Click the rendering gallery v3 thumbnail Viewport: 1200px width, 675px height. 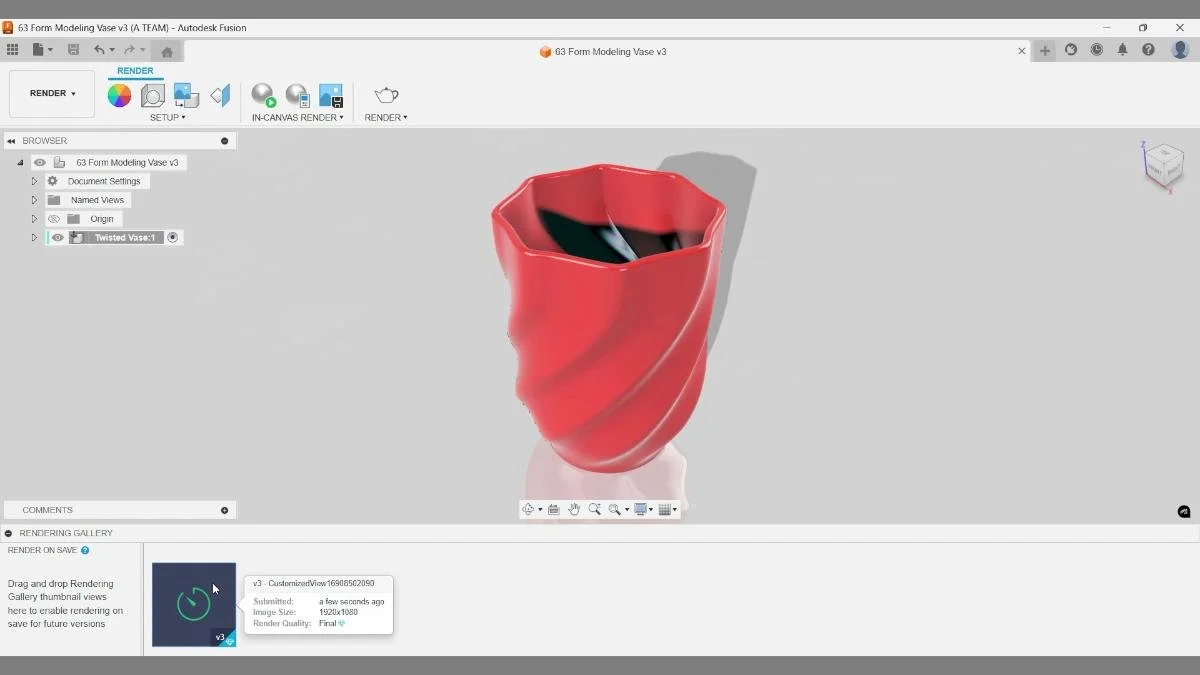click(193, 603)
